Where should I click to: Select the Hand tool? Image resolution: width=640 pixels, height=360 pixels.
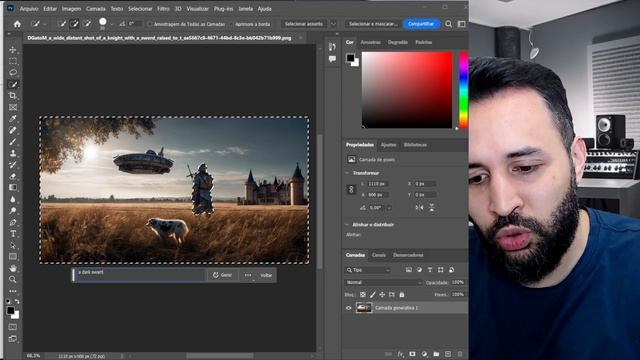13,268
